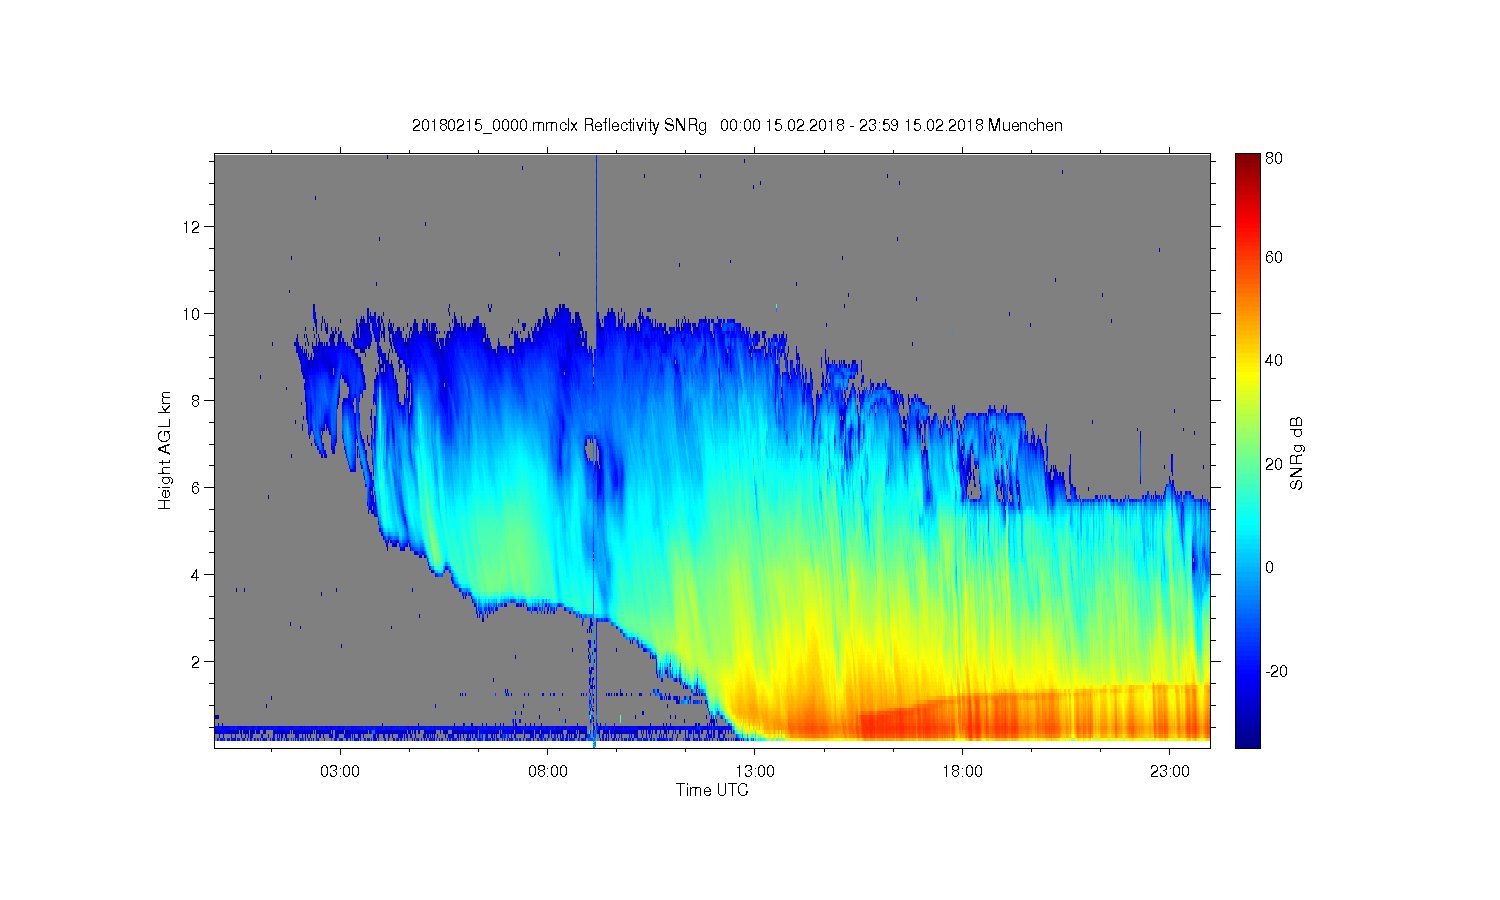Click the height tick label 12
Viewport: 1500px width, 900px height.
(192, 227)
